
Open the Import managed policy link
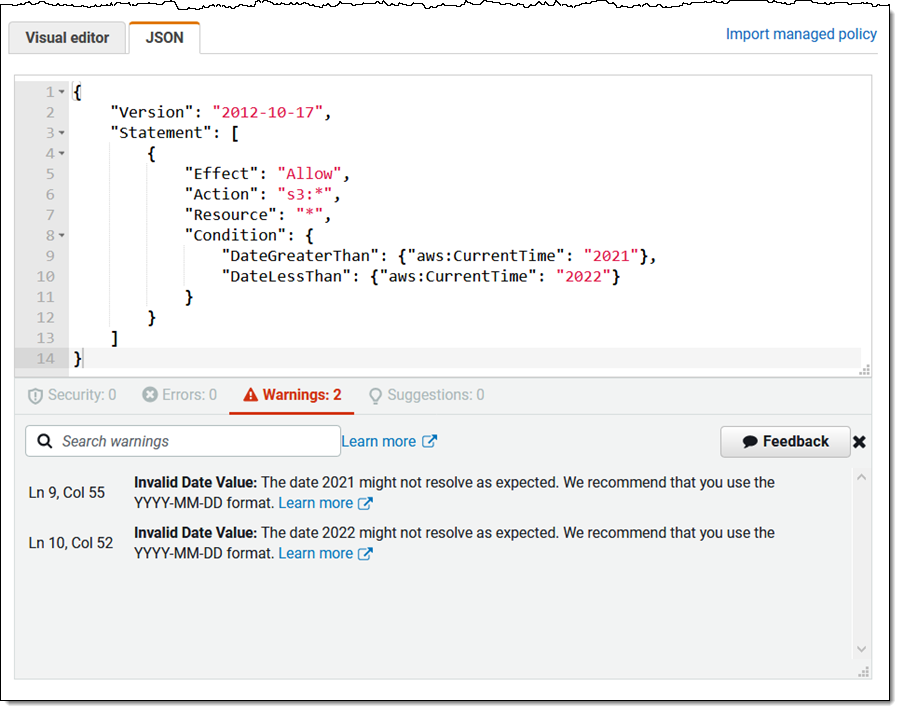801,34
